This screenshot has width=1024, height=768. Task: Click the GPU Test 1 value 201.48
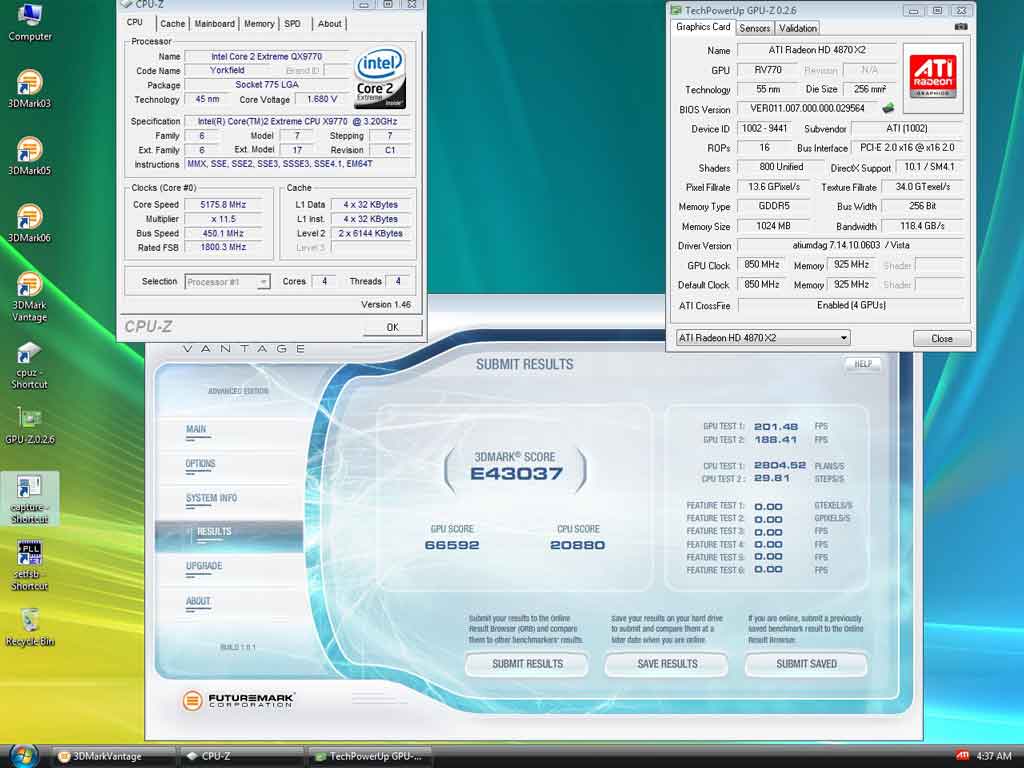pyautogui.click(x=776, y=426)
